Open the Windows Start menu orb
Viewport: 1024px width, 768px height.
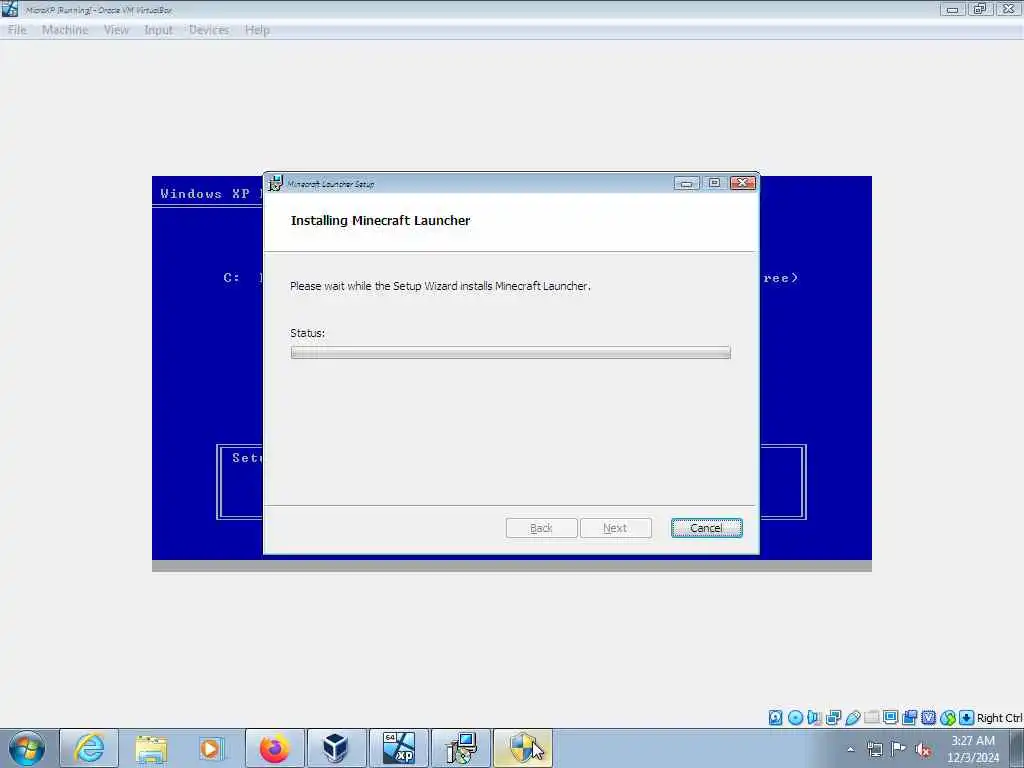27,748
